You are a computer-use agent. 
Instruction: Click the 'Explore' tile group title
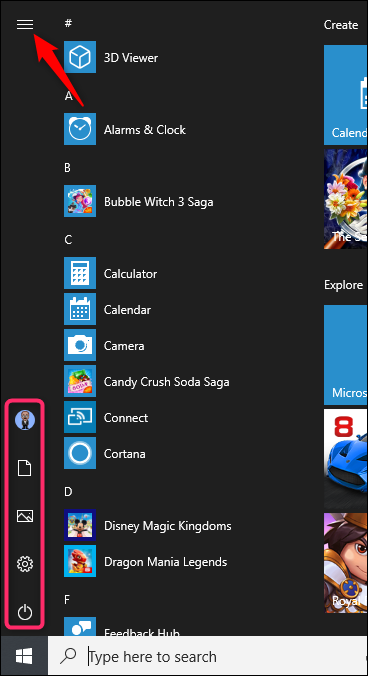point(343,285)
